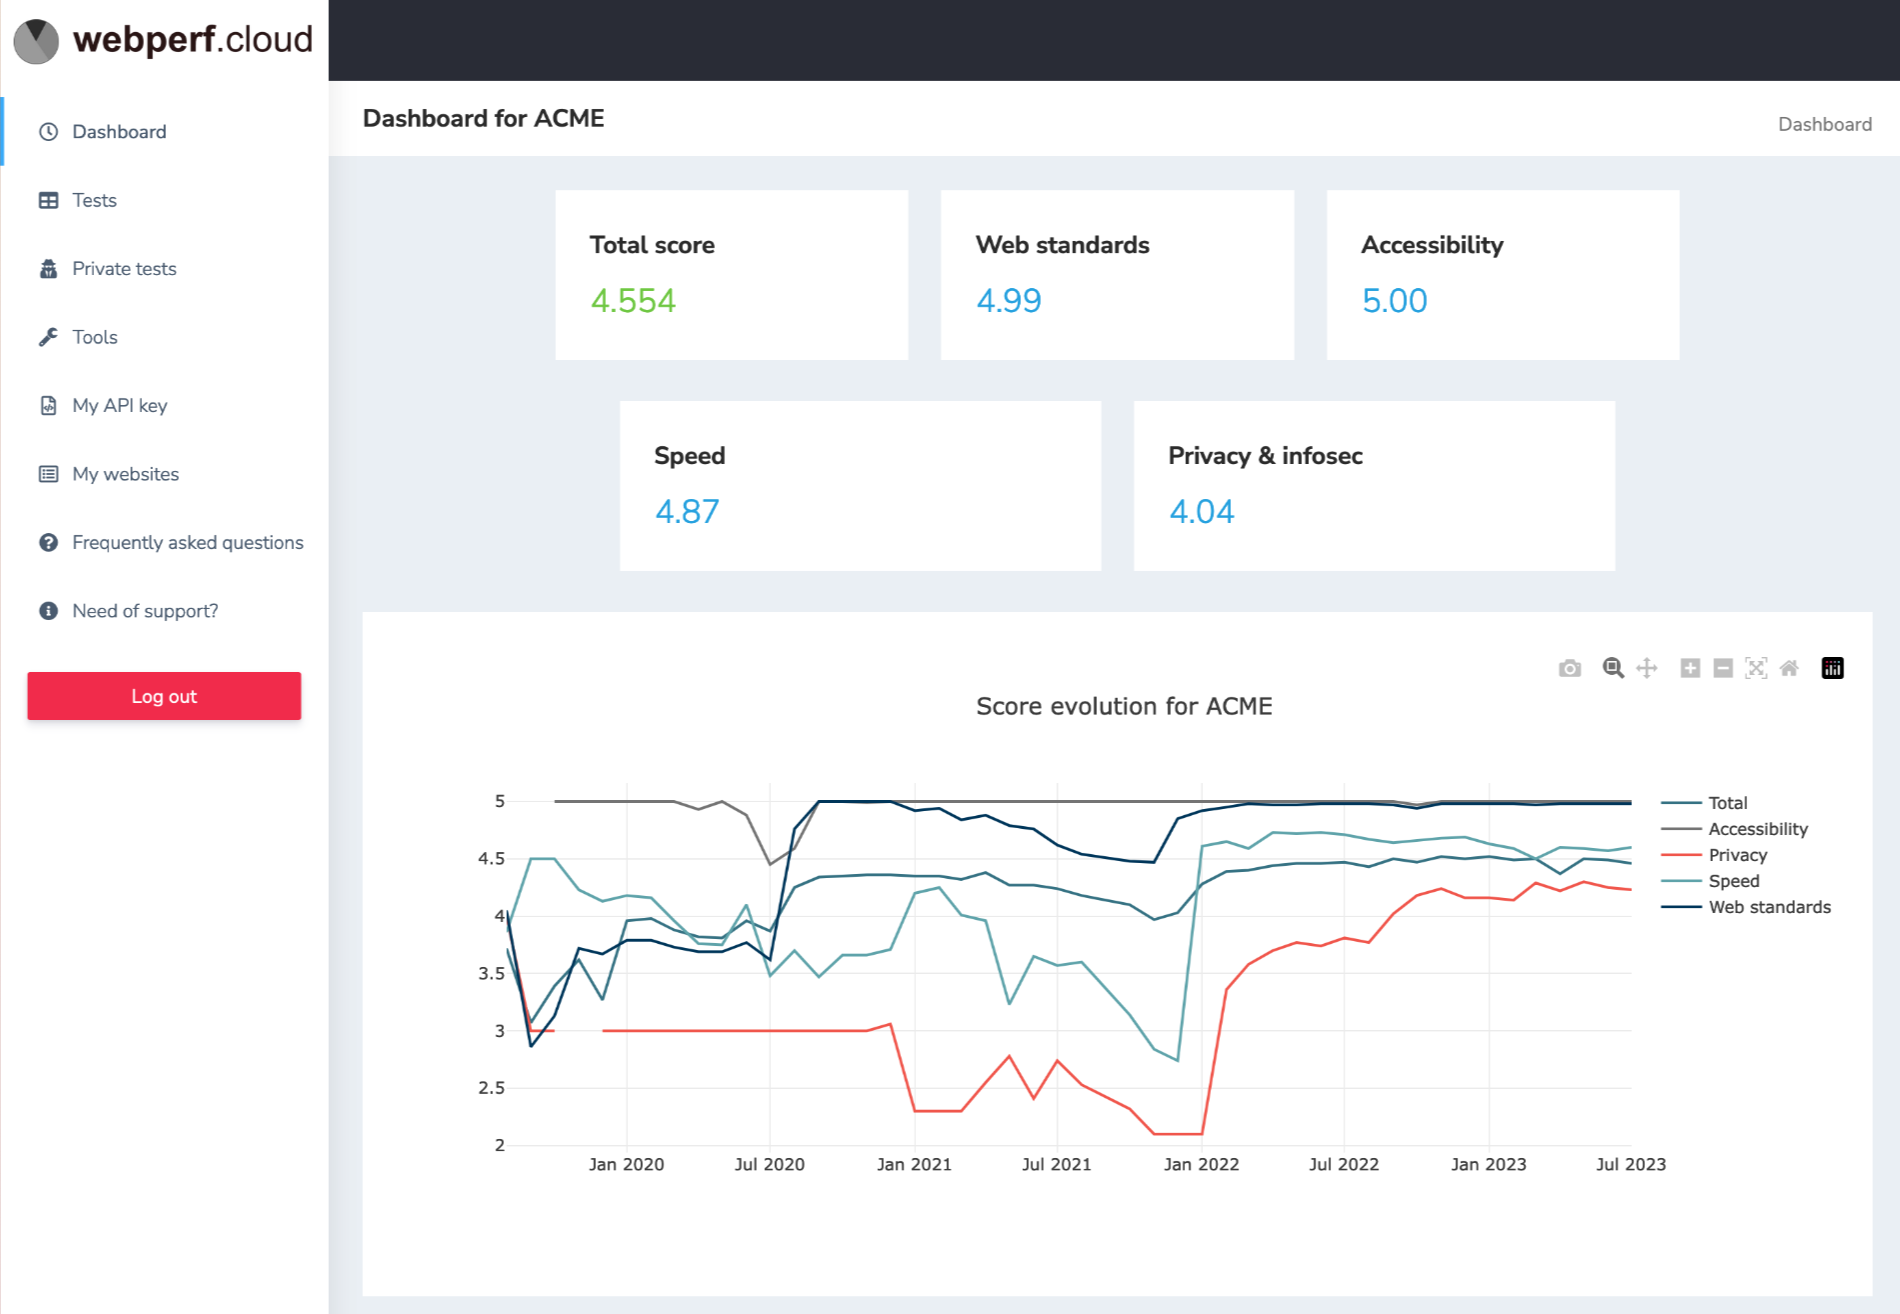
Task: Click the Privacy & infosec score card
Action: (x=1372, y=486)
